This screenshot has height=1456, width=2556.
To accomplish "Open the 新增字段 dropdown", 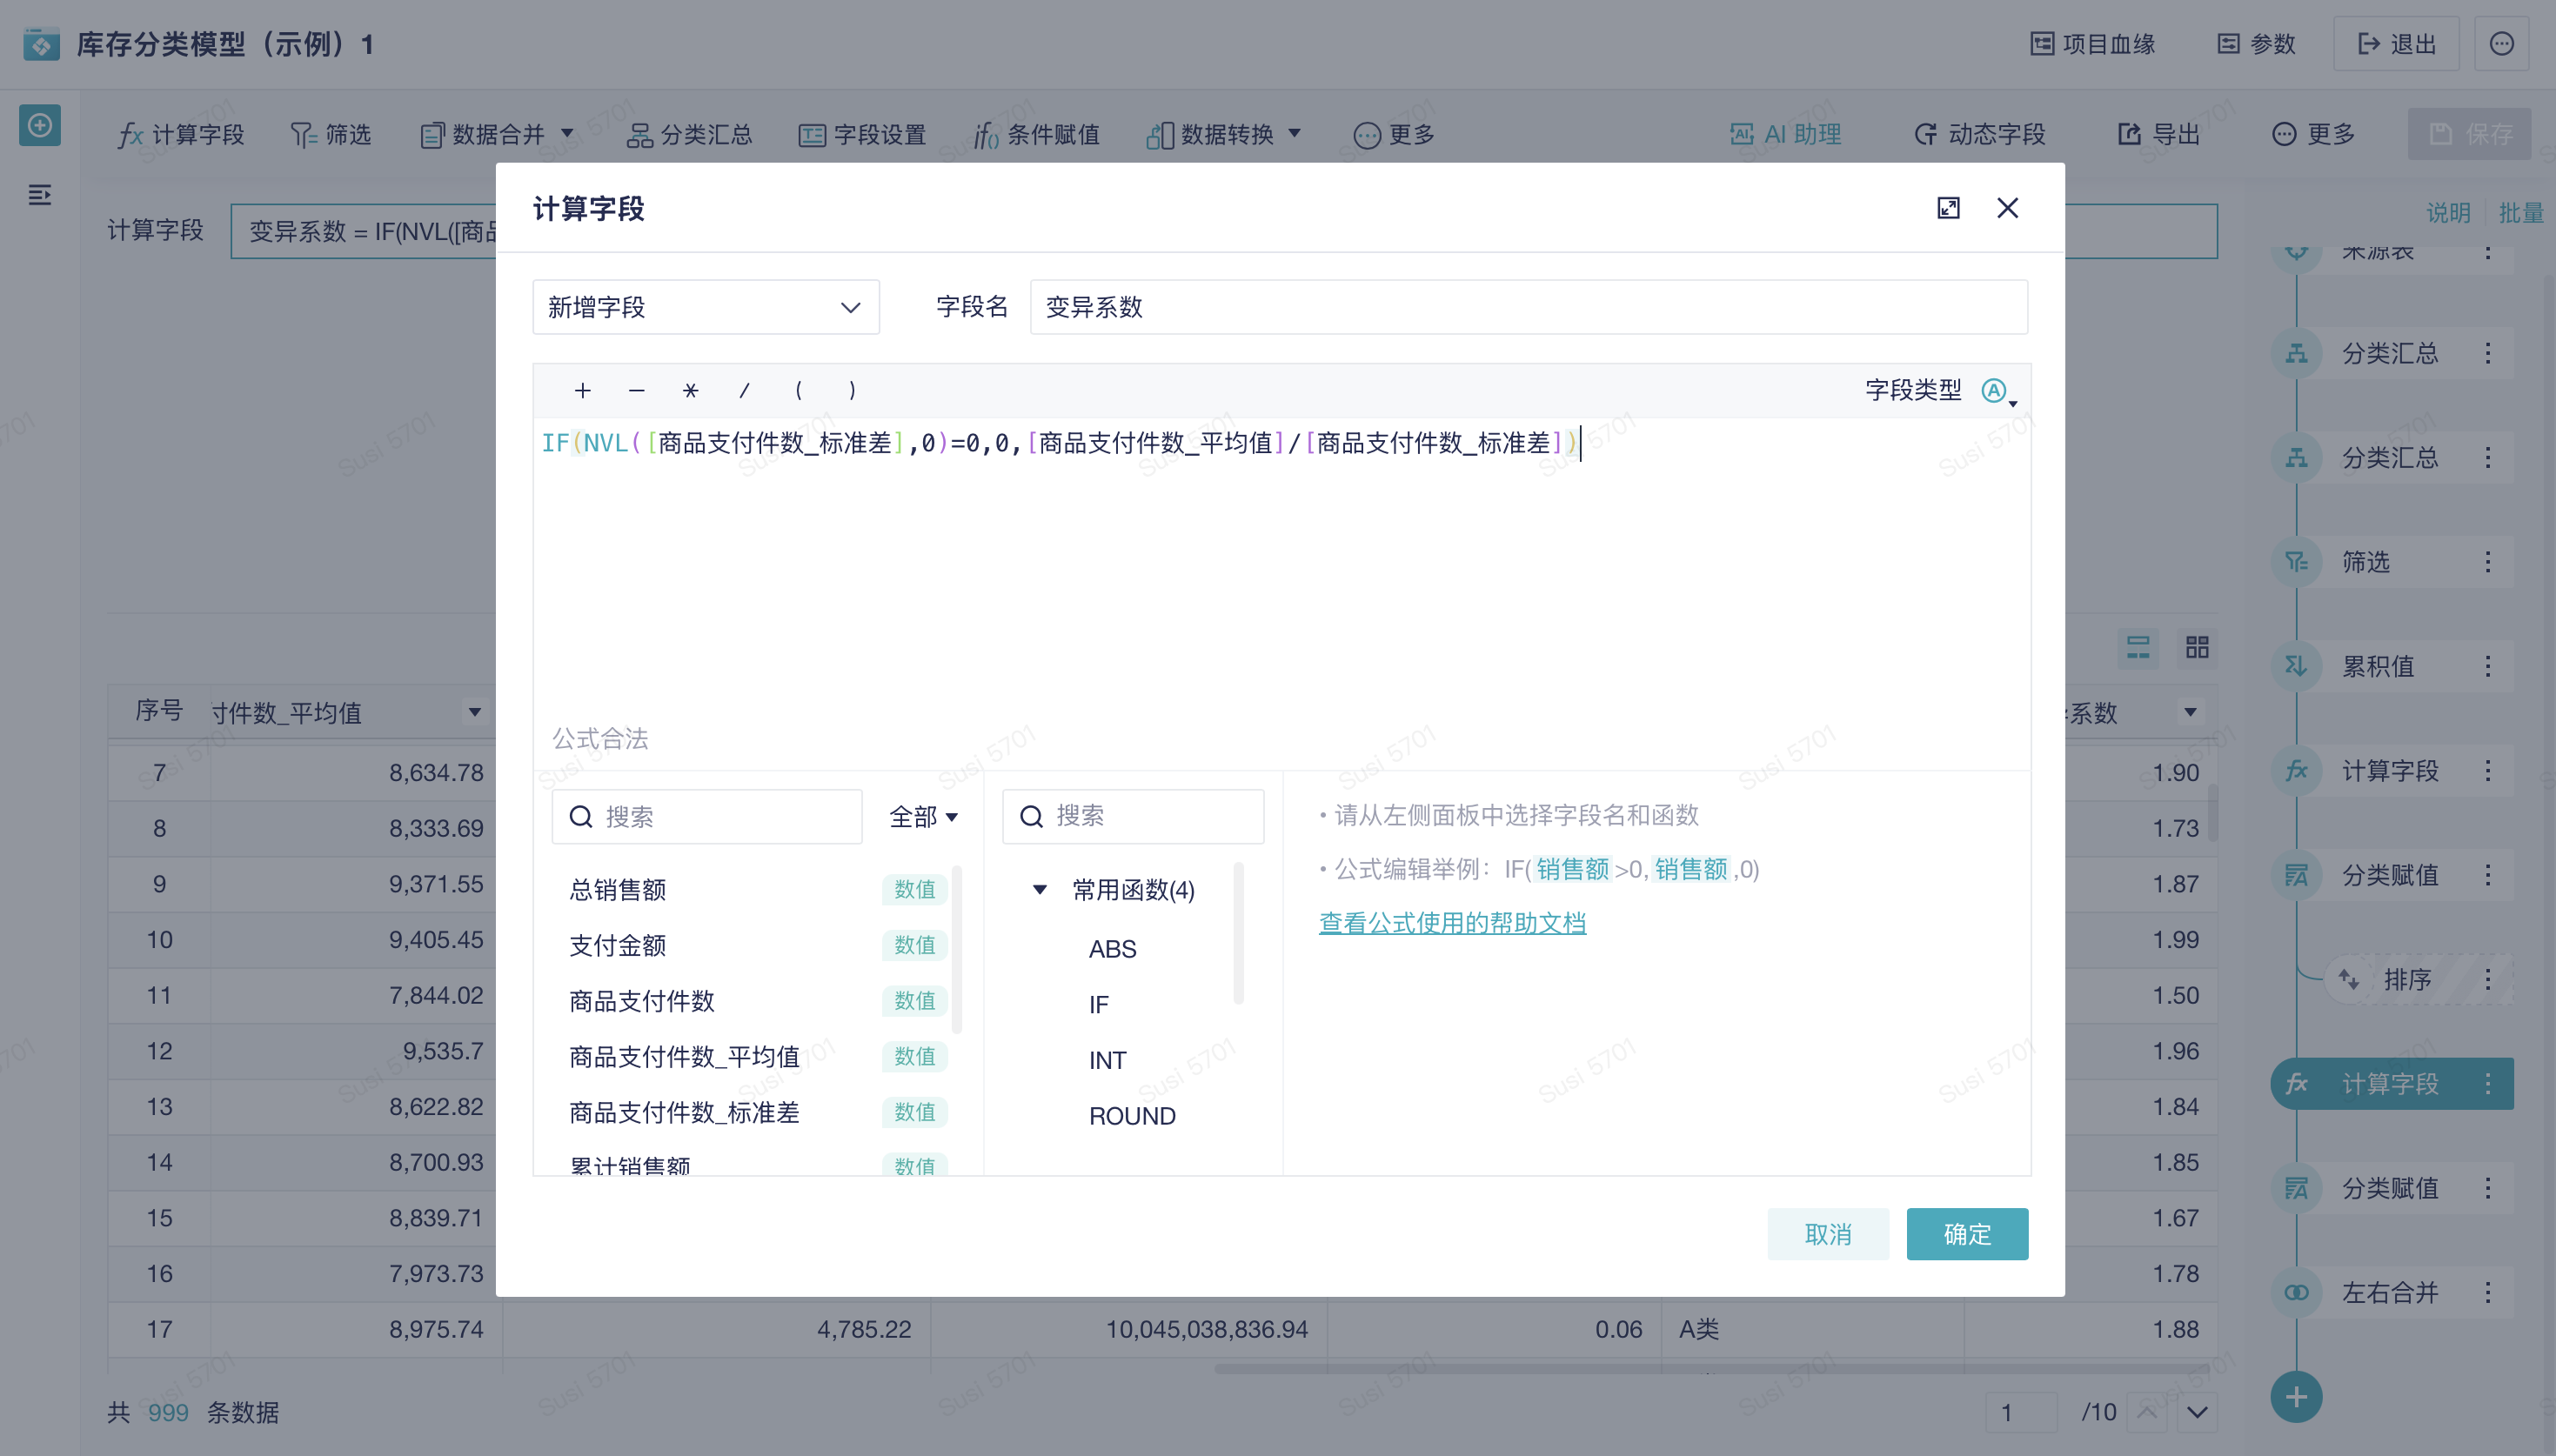I will pos(705,307).
